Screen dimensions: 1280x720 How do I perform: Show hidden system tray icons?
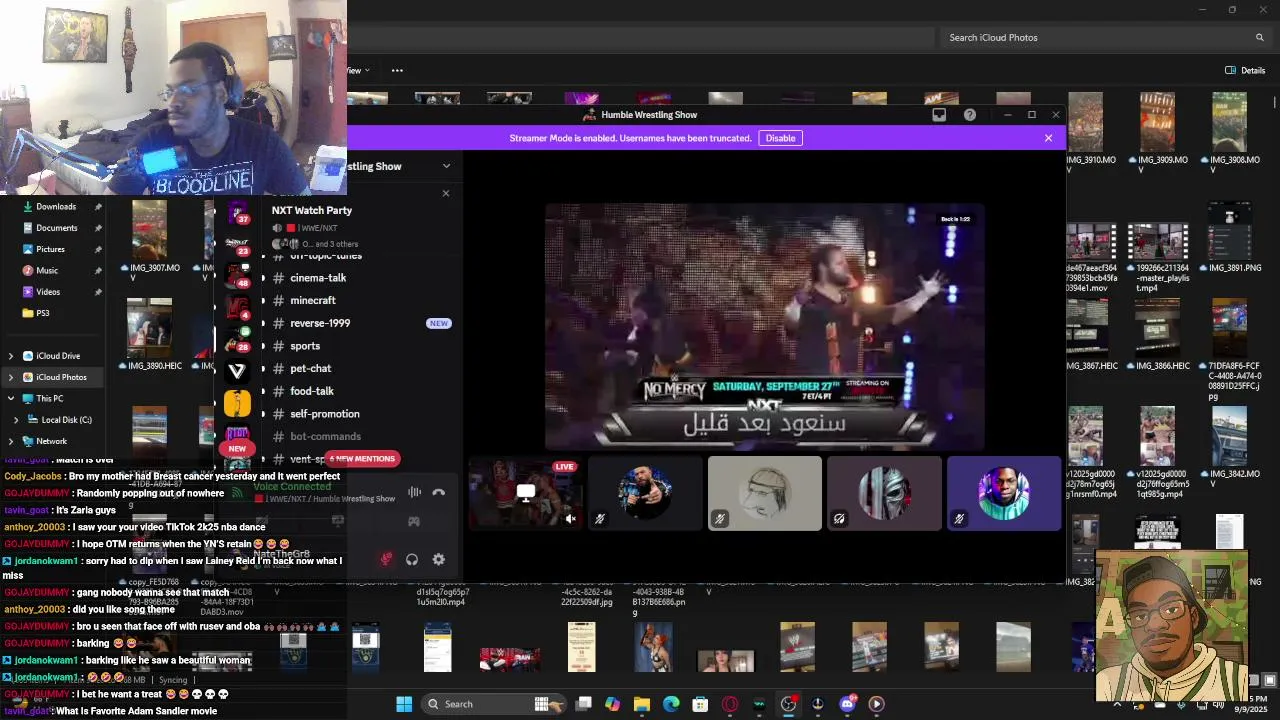(x=1117, y=704)
